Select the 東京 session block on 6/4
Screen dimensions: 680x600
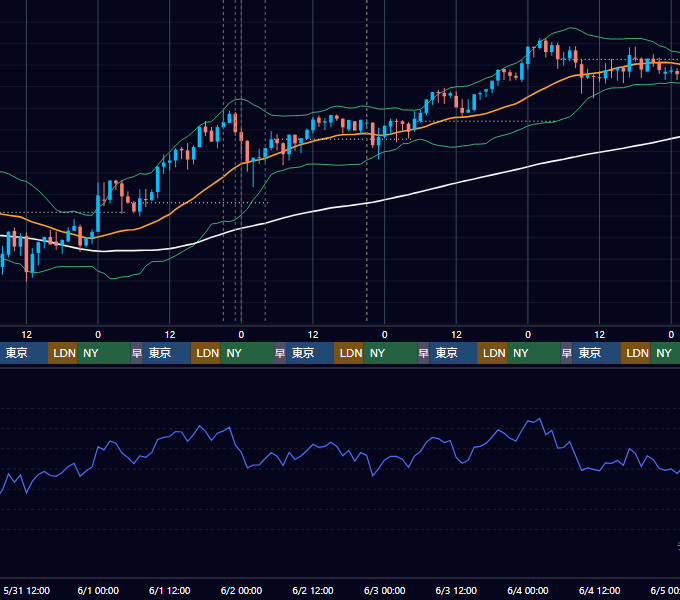point(597,353)
